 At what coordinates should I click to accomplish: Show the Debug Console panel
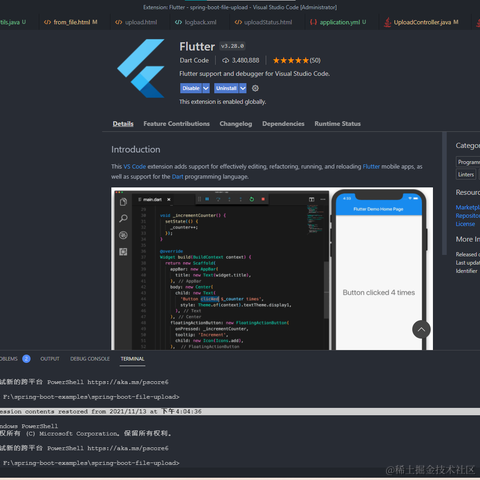(90, 359)
